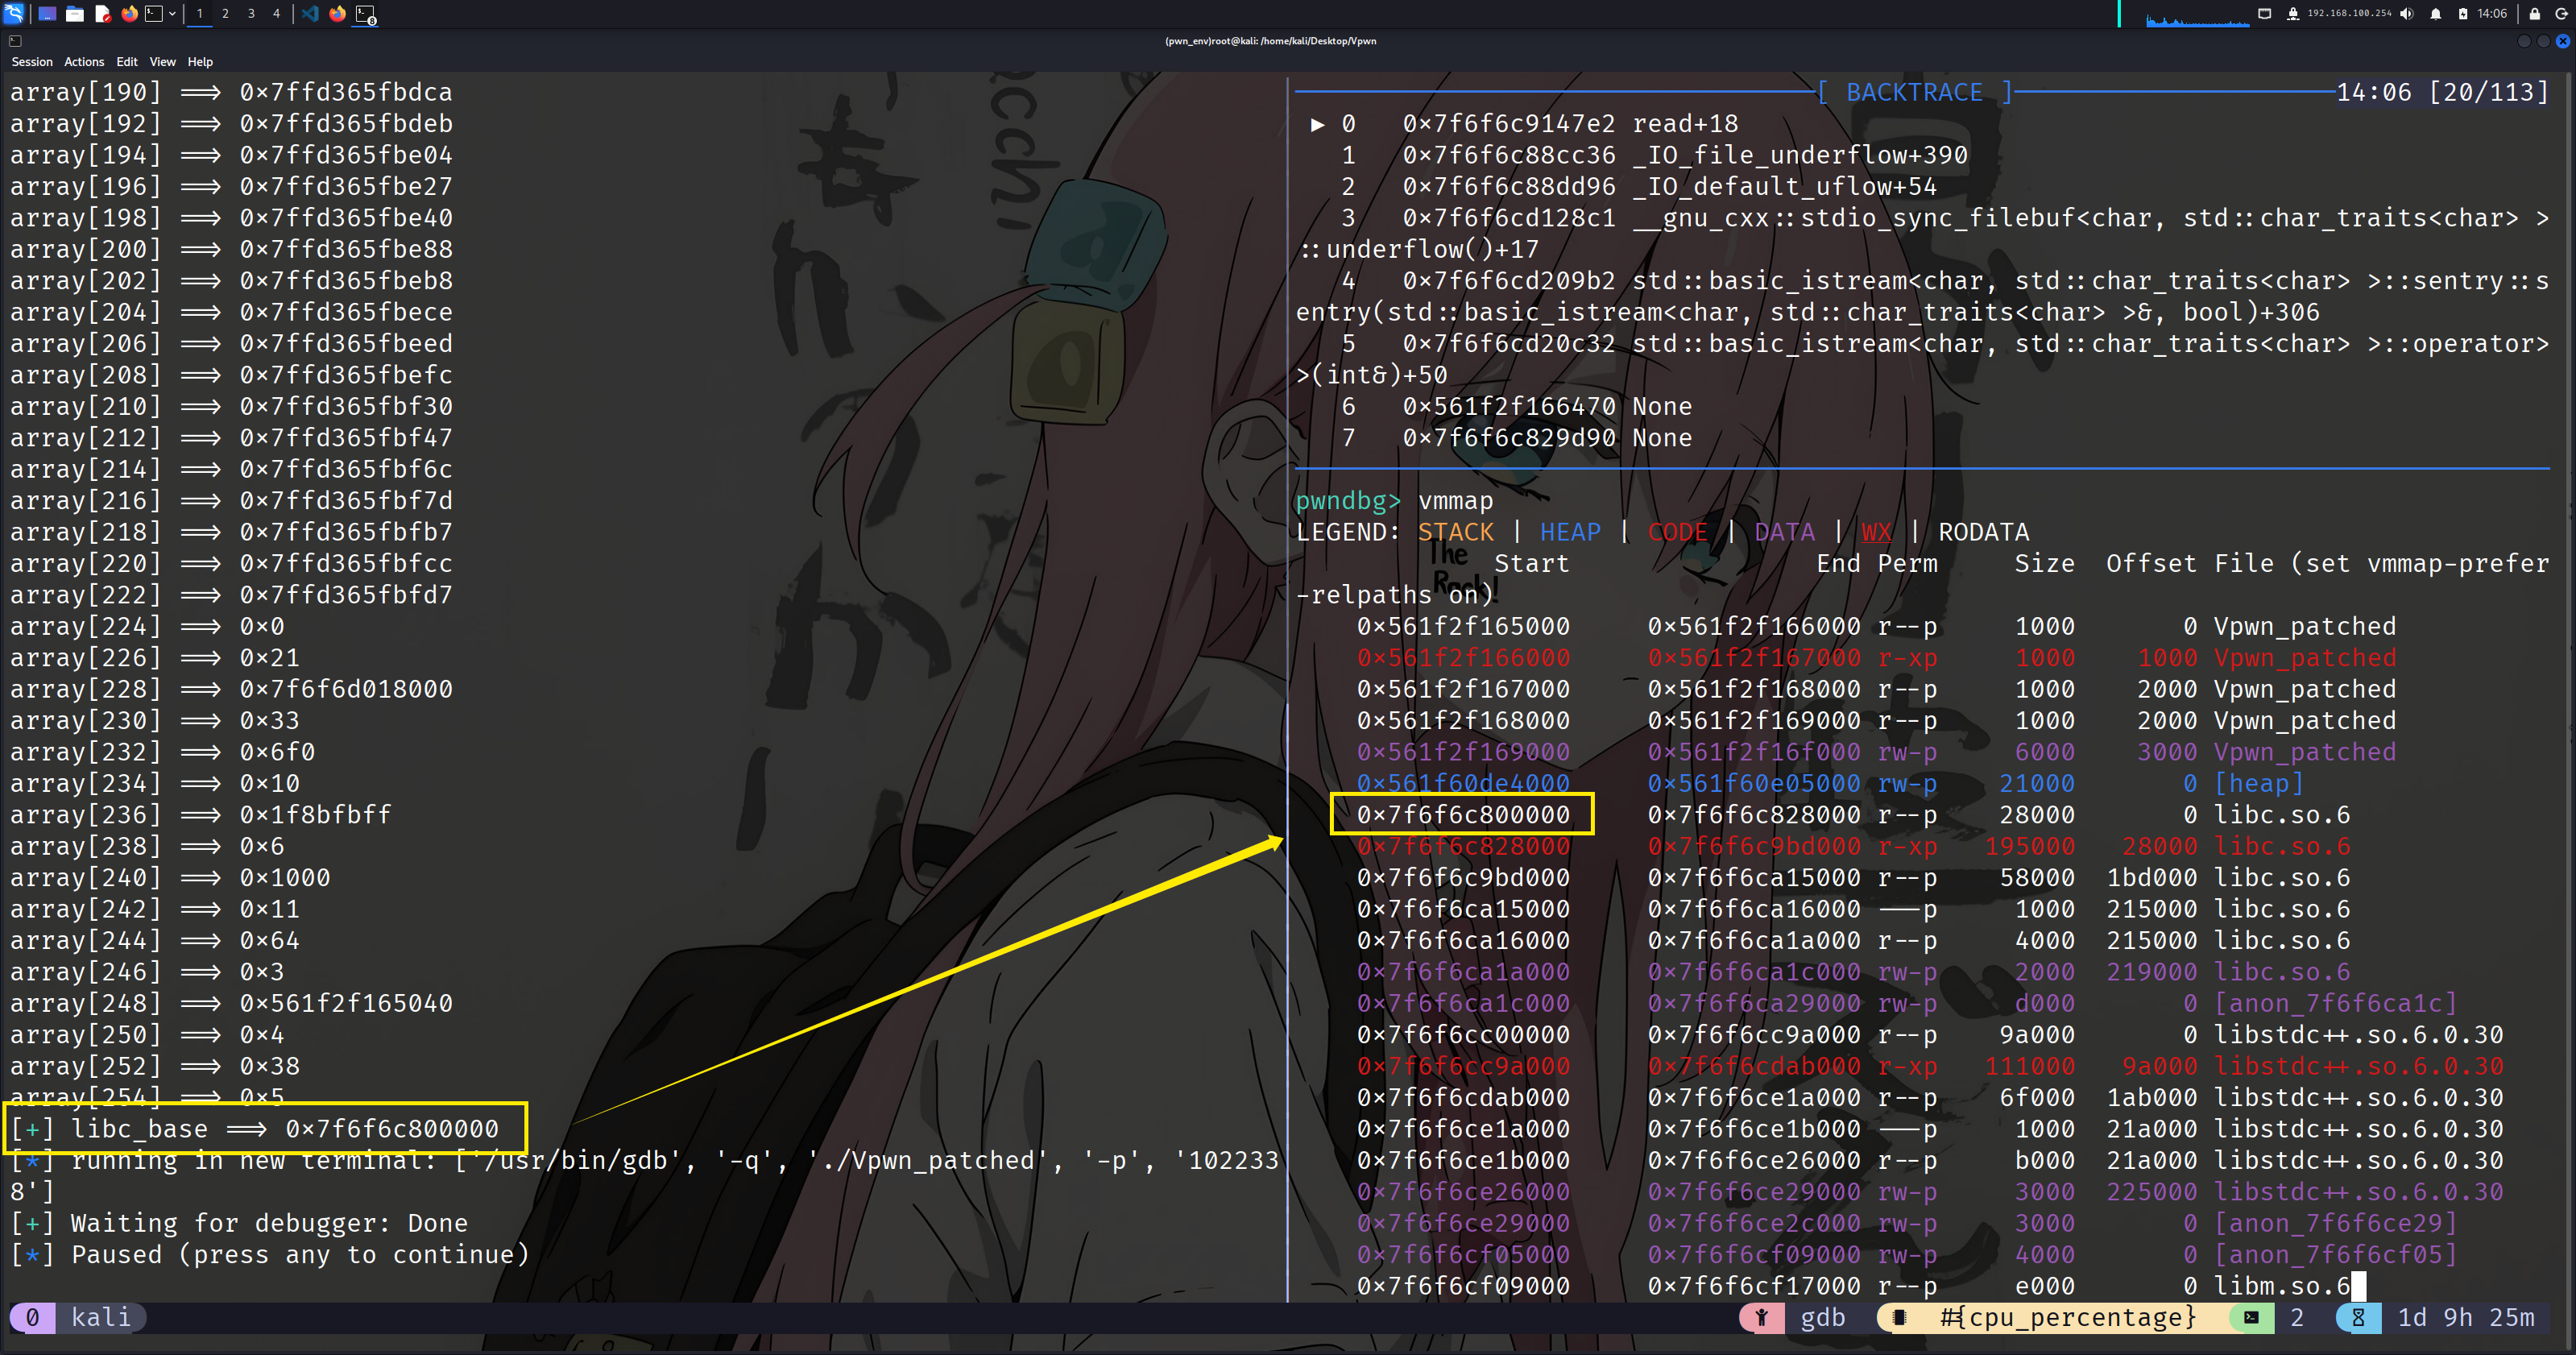The image size is (2576, 1355).
Task: Open a new terminal emulator launcher
Action: pyautogui.click(x=154, y=14)
